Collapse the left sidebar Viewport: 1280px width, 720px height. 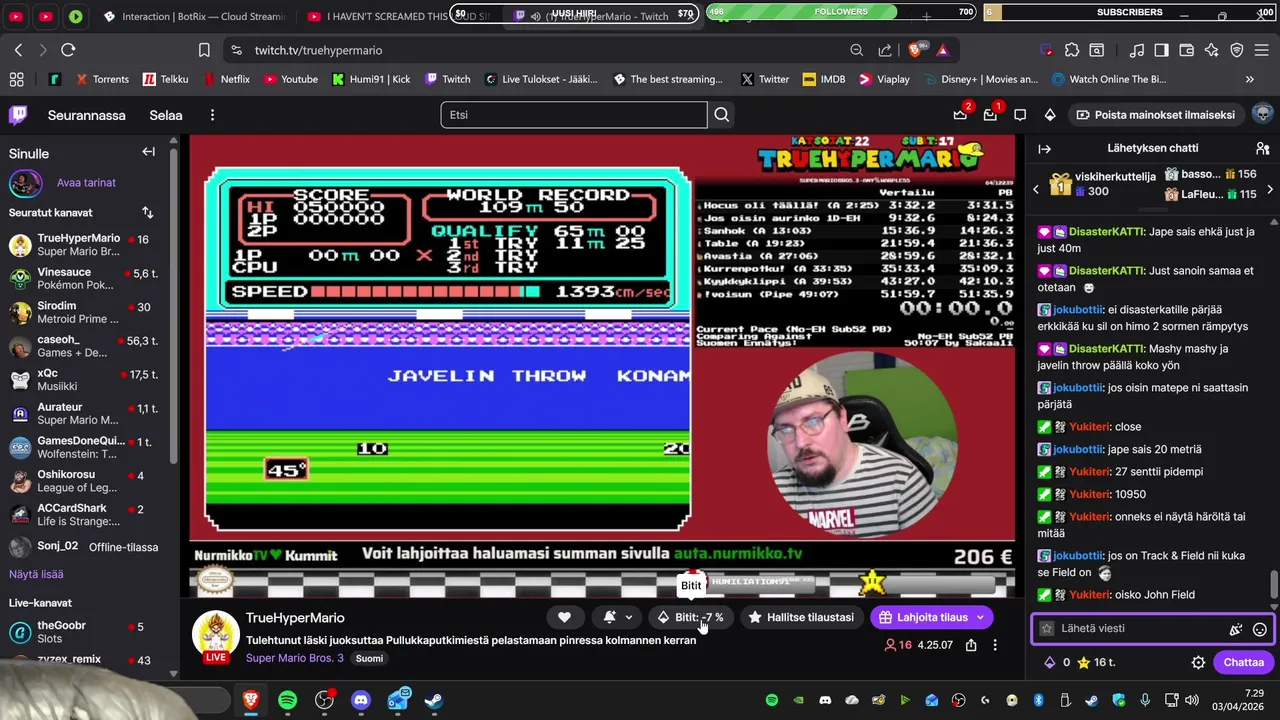coord(148,152)
